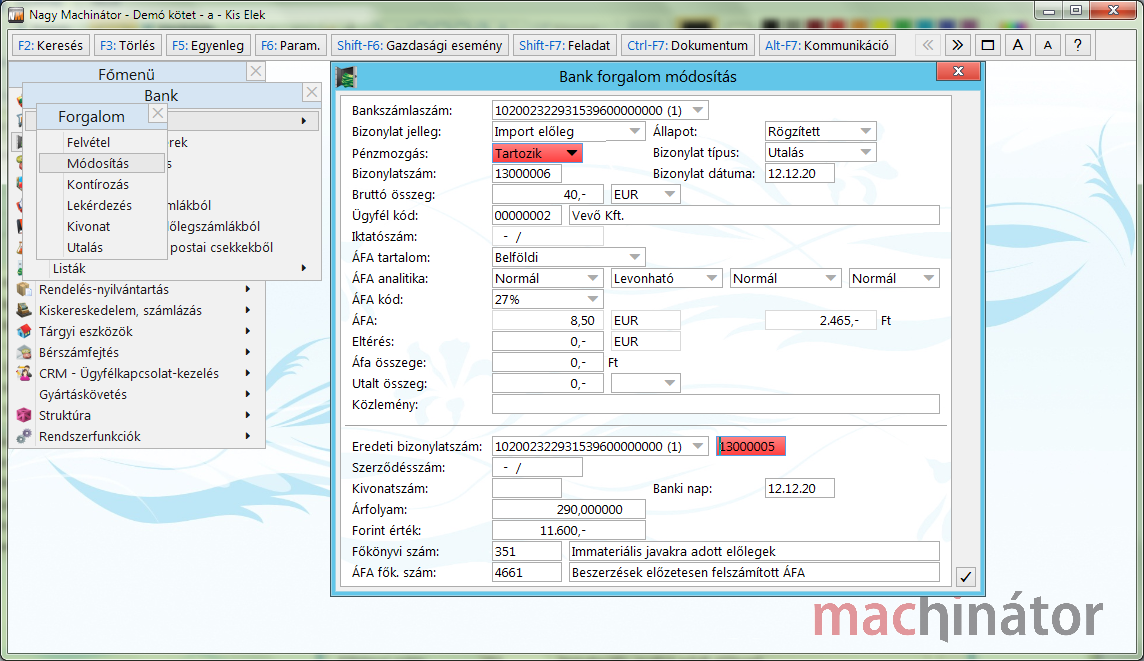Click the green icon in Bank forgalom title bar
Viewport: 1144px width, 661px height.
(x=346, y=77)
